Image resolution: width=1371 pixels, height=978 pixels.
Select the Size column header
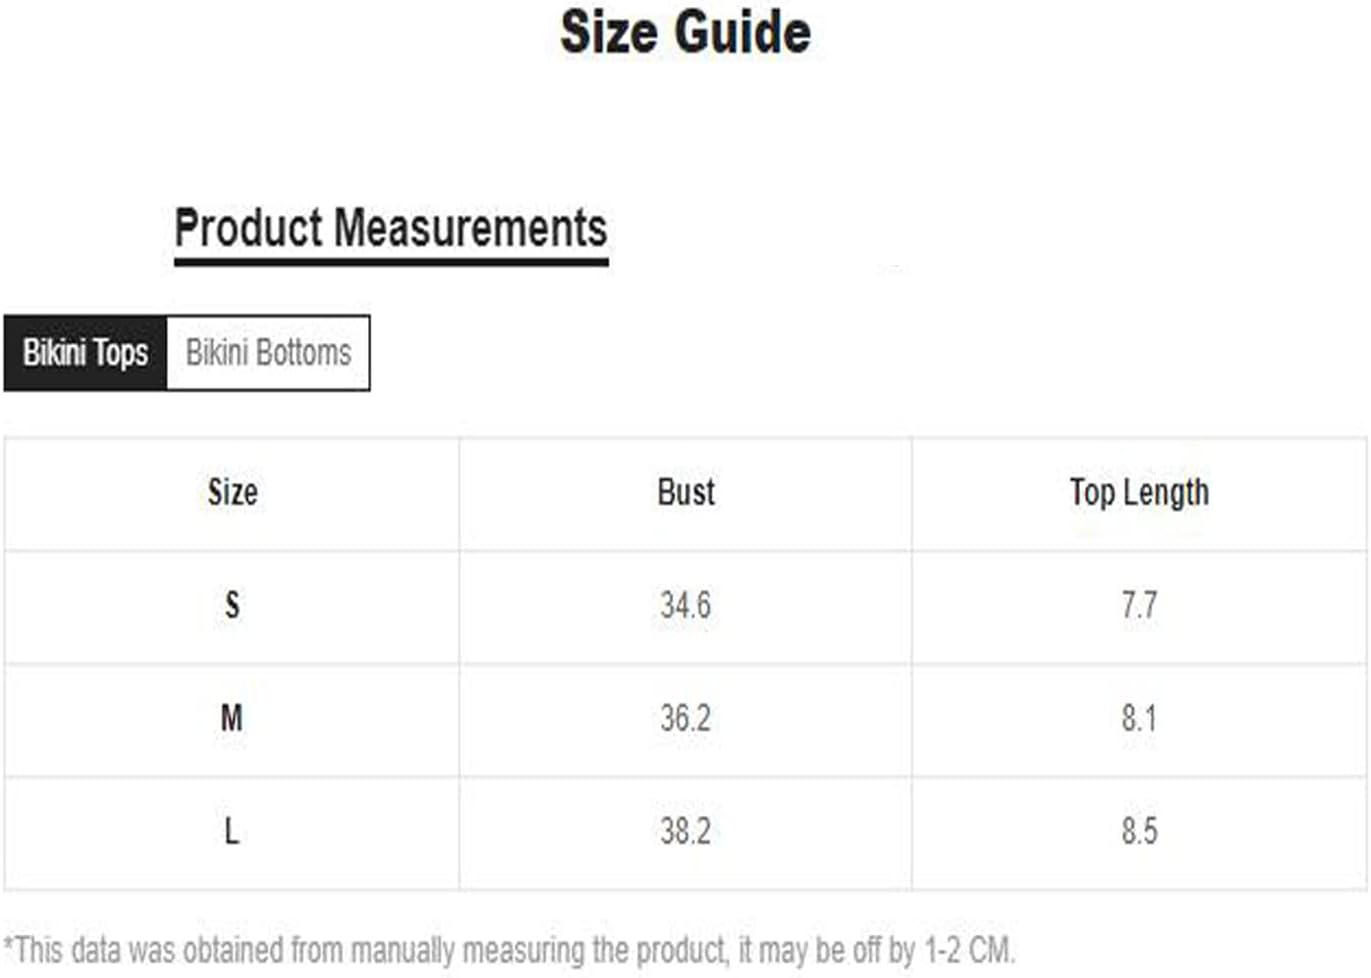coord(232,493)
